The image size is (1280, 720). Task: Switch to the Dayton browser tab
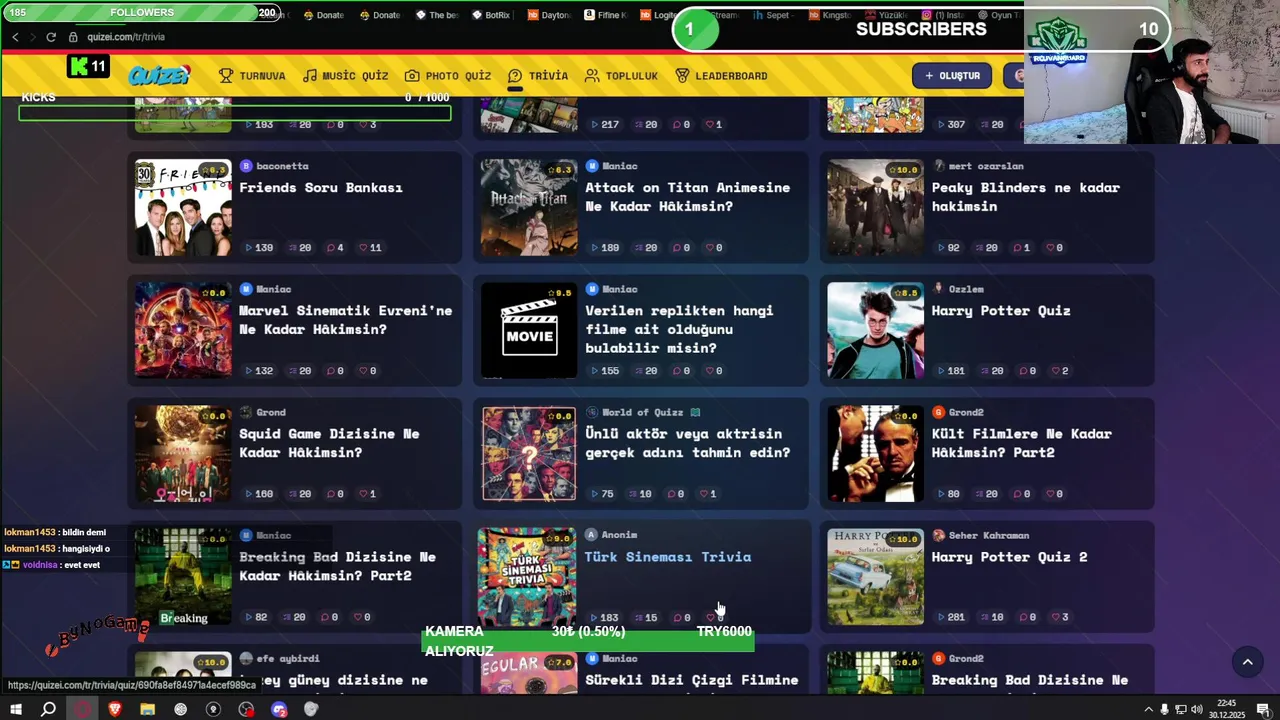pos(549,15)
